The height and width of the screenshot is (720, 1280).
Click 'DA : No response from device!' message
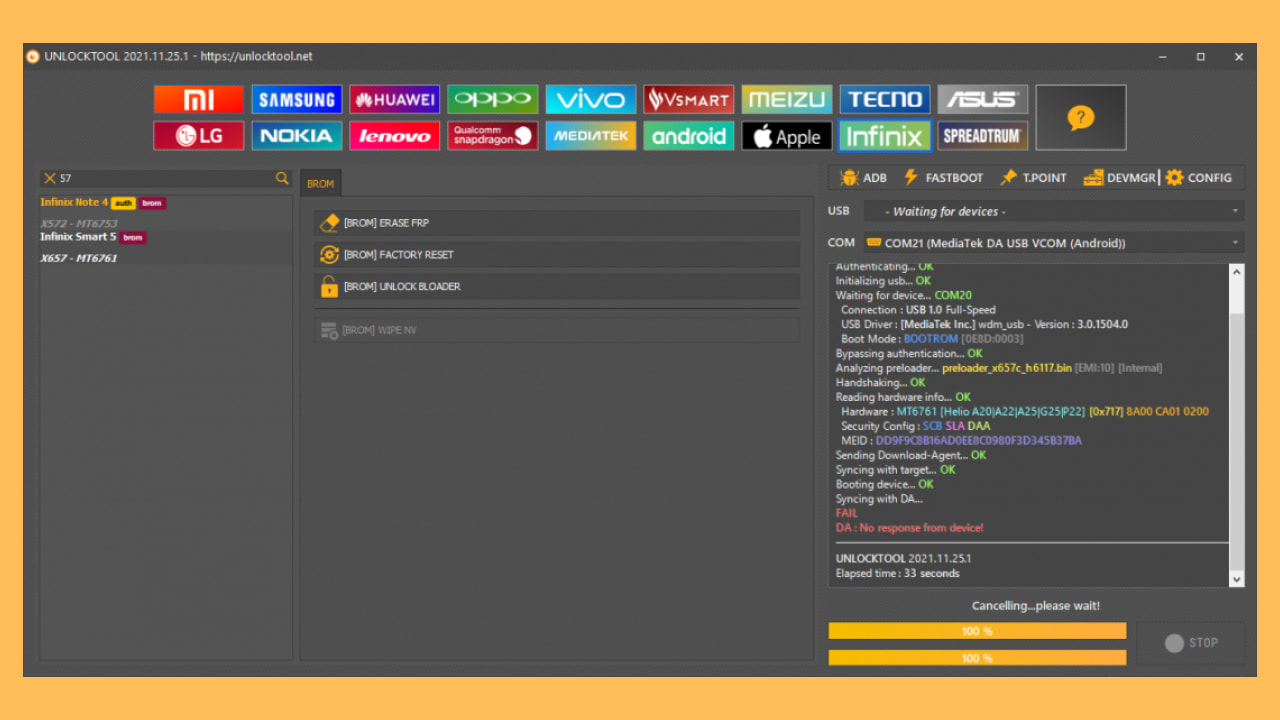[x=910, y=528]
